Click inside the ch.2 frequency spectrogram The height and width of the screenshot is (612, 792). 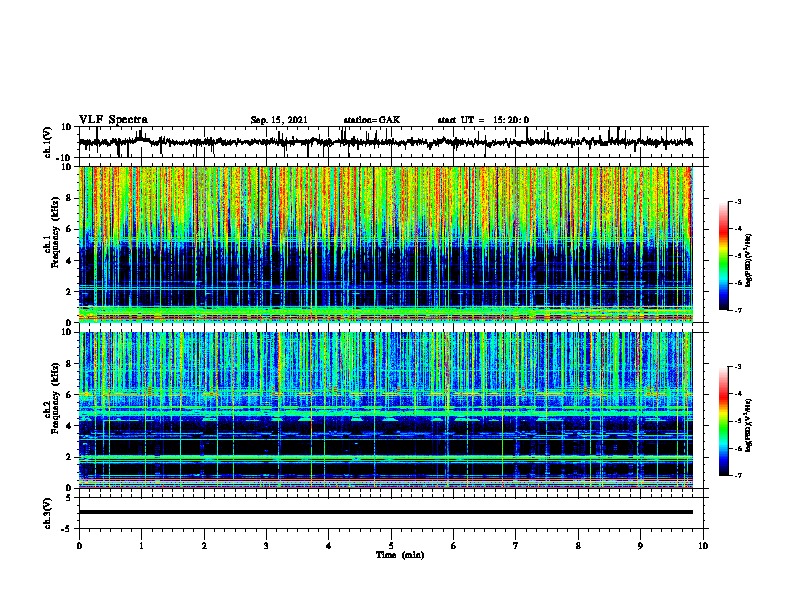(386, 410)
